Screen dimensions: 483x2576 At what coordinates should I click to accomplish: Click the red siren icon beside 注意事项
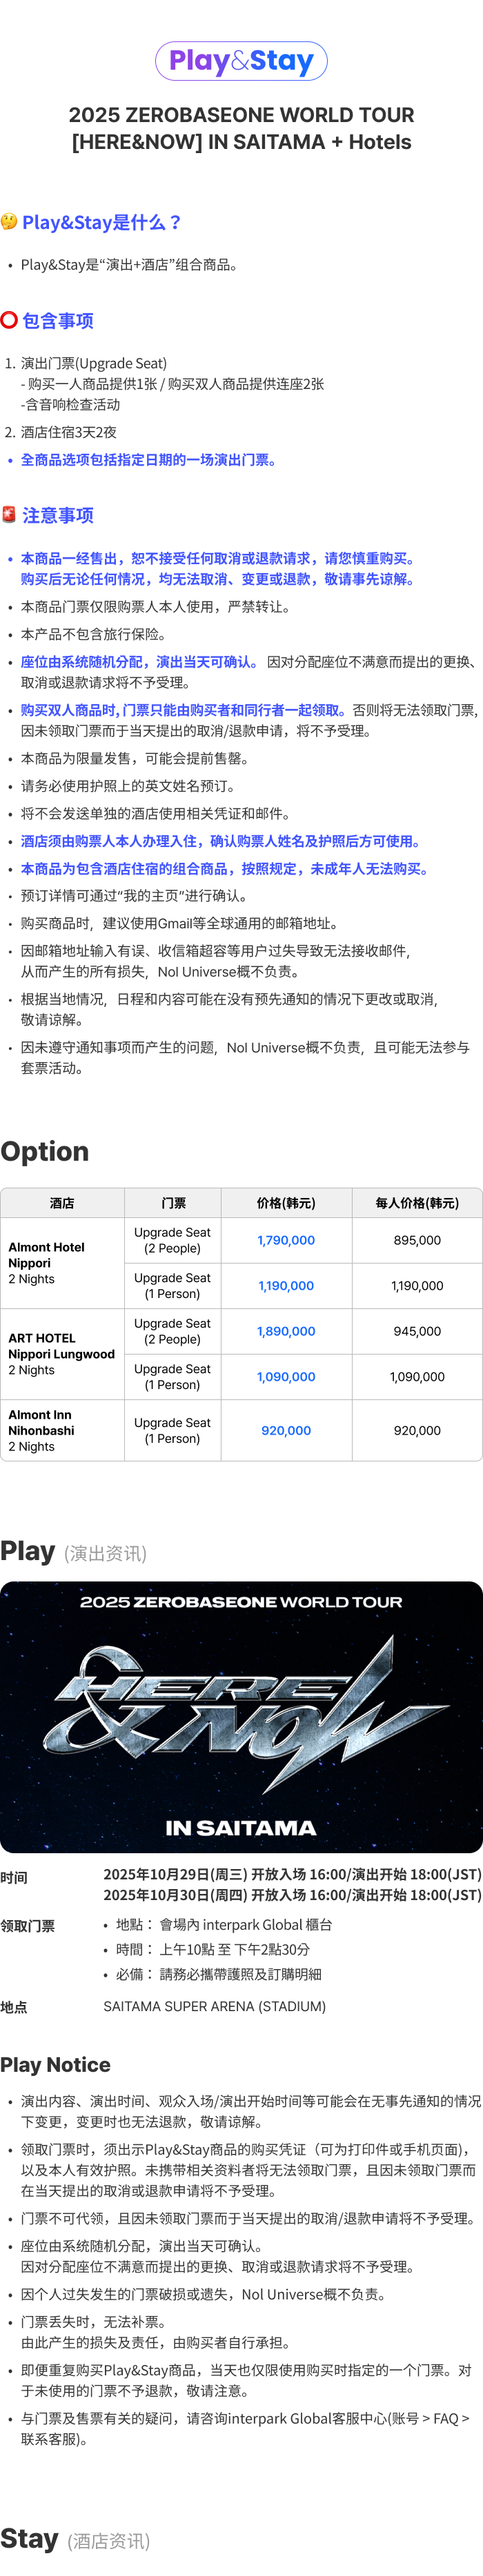click(x=9, y=514)
